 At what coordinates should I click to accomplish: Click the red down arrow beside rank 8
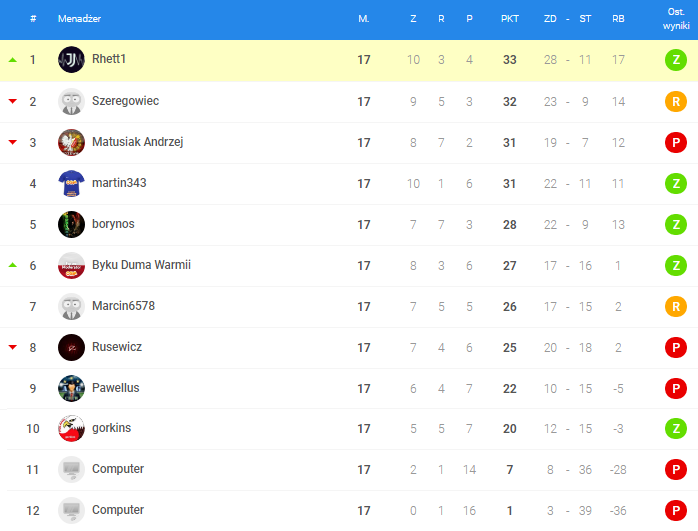pyautogui.click(x=13, y=347)
